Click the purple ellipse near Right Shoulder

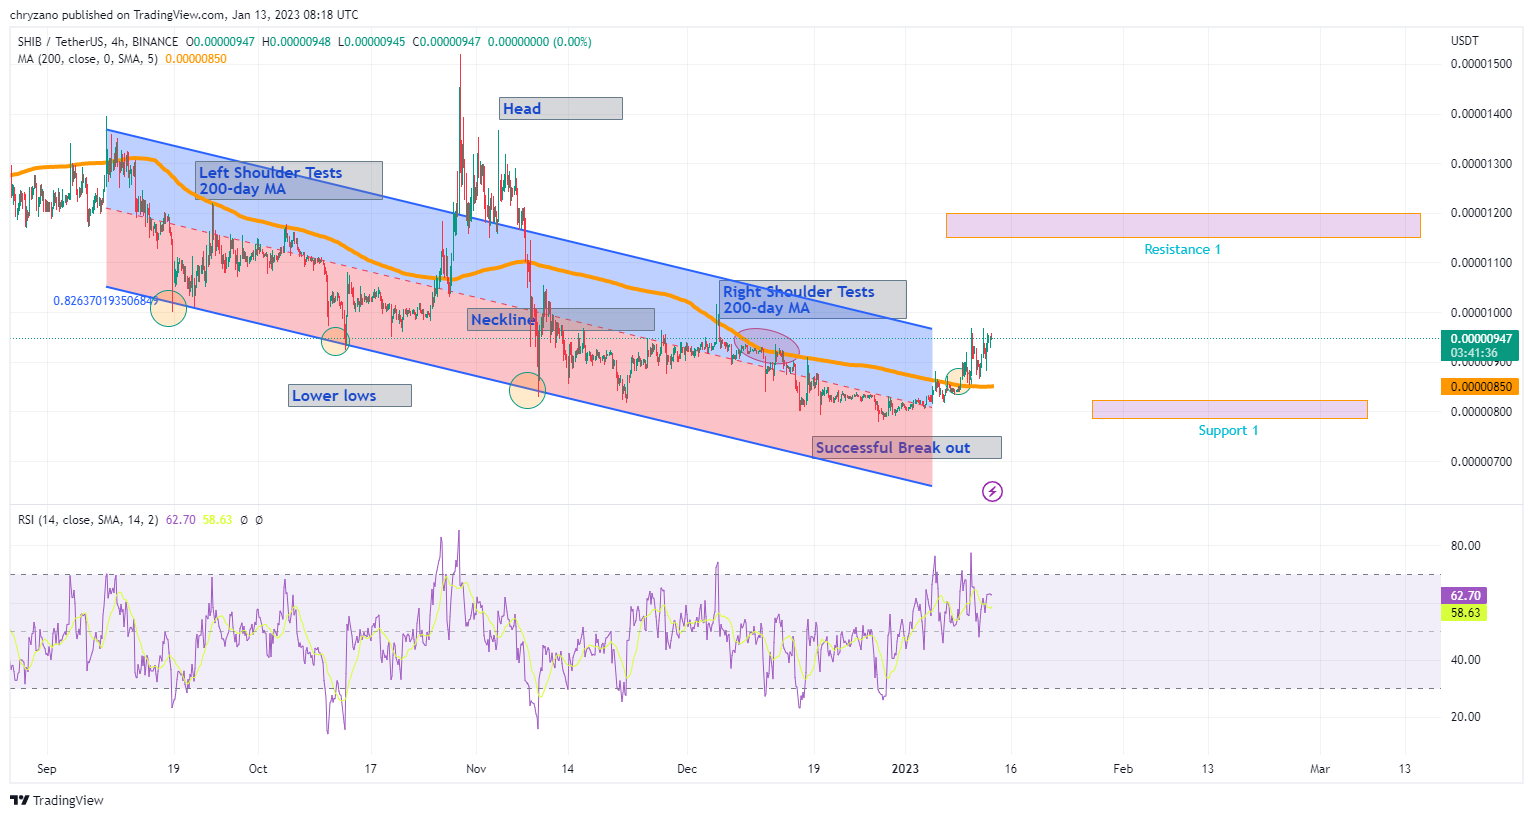(x=767, y=345)
